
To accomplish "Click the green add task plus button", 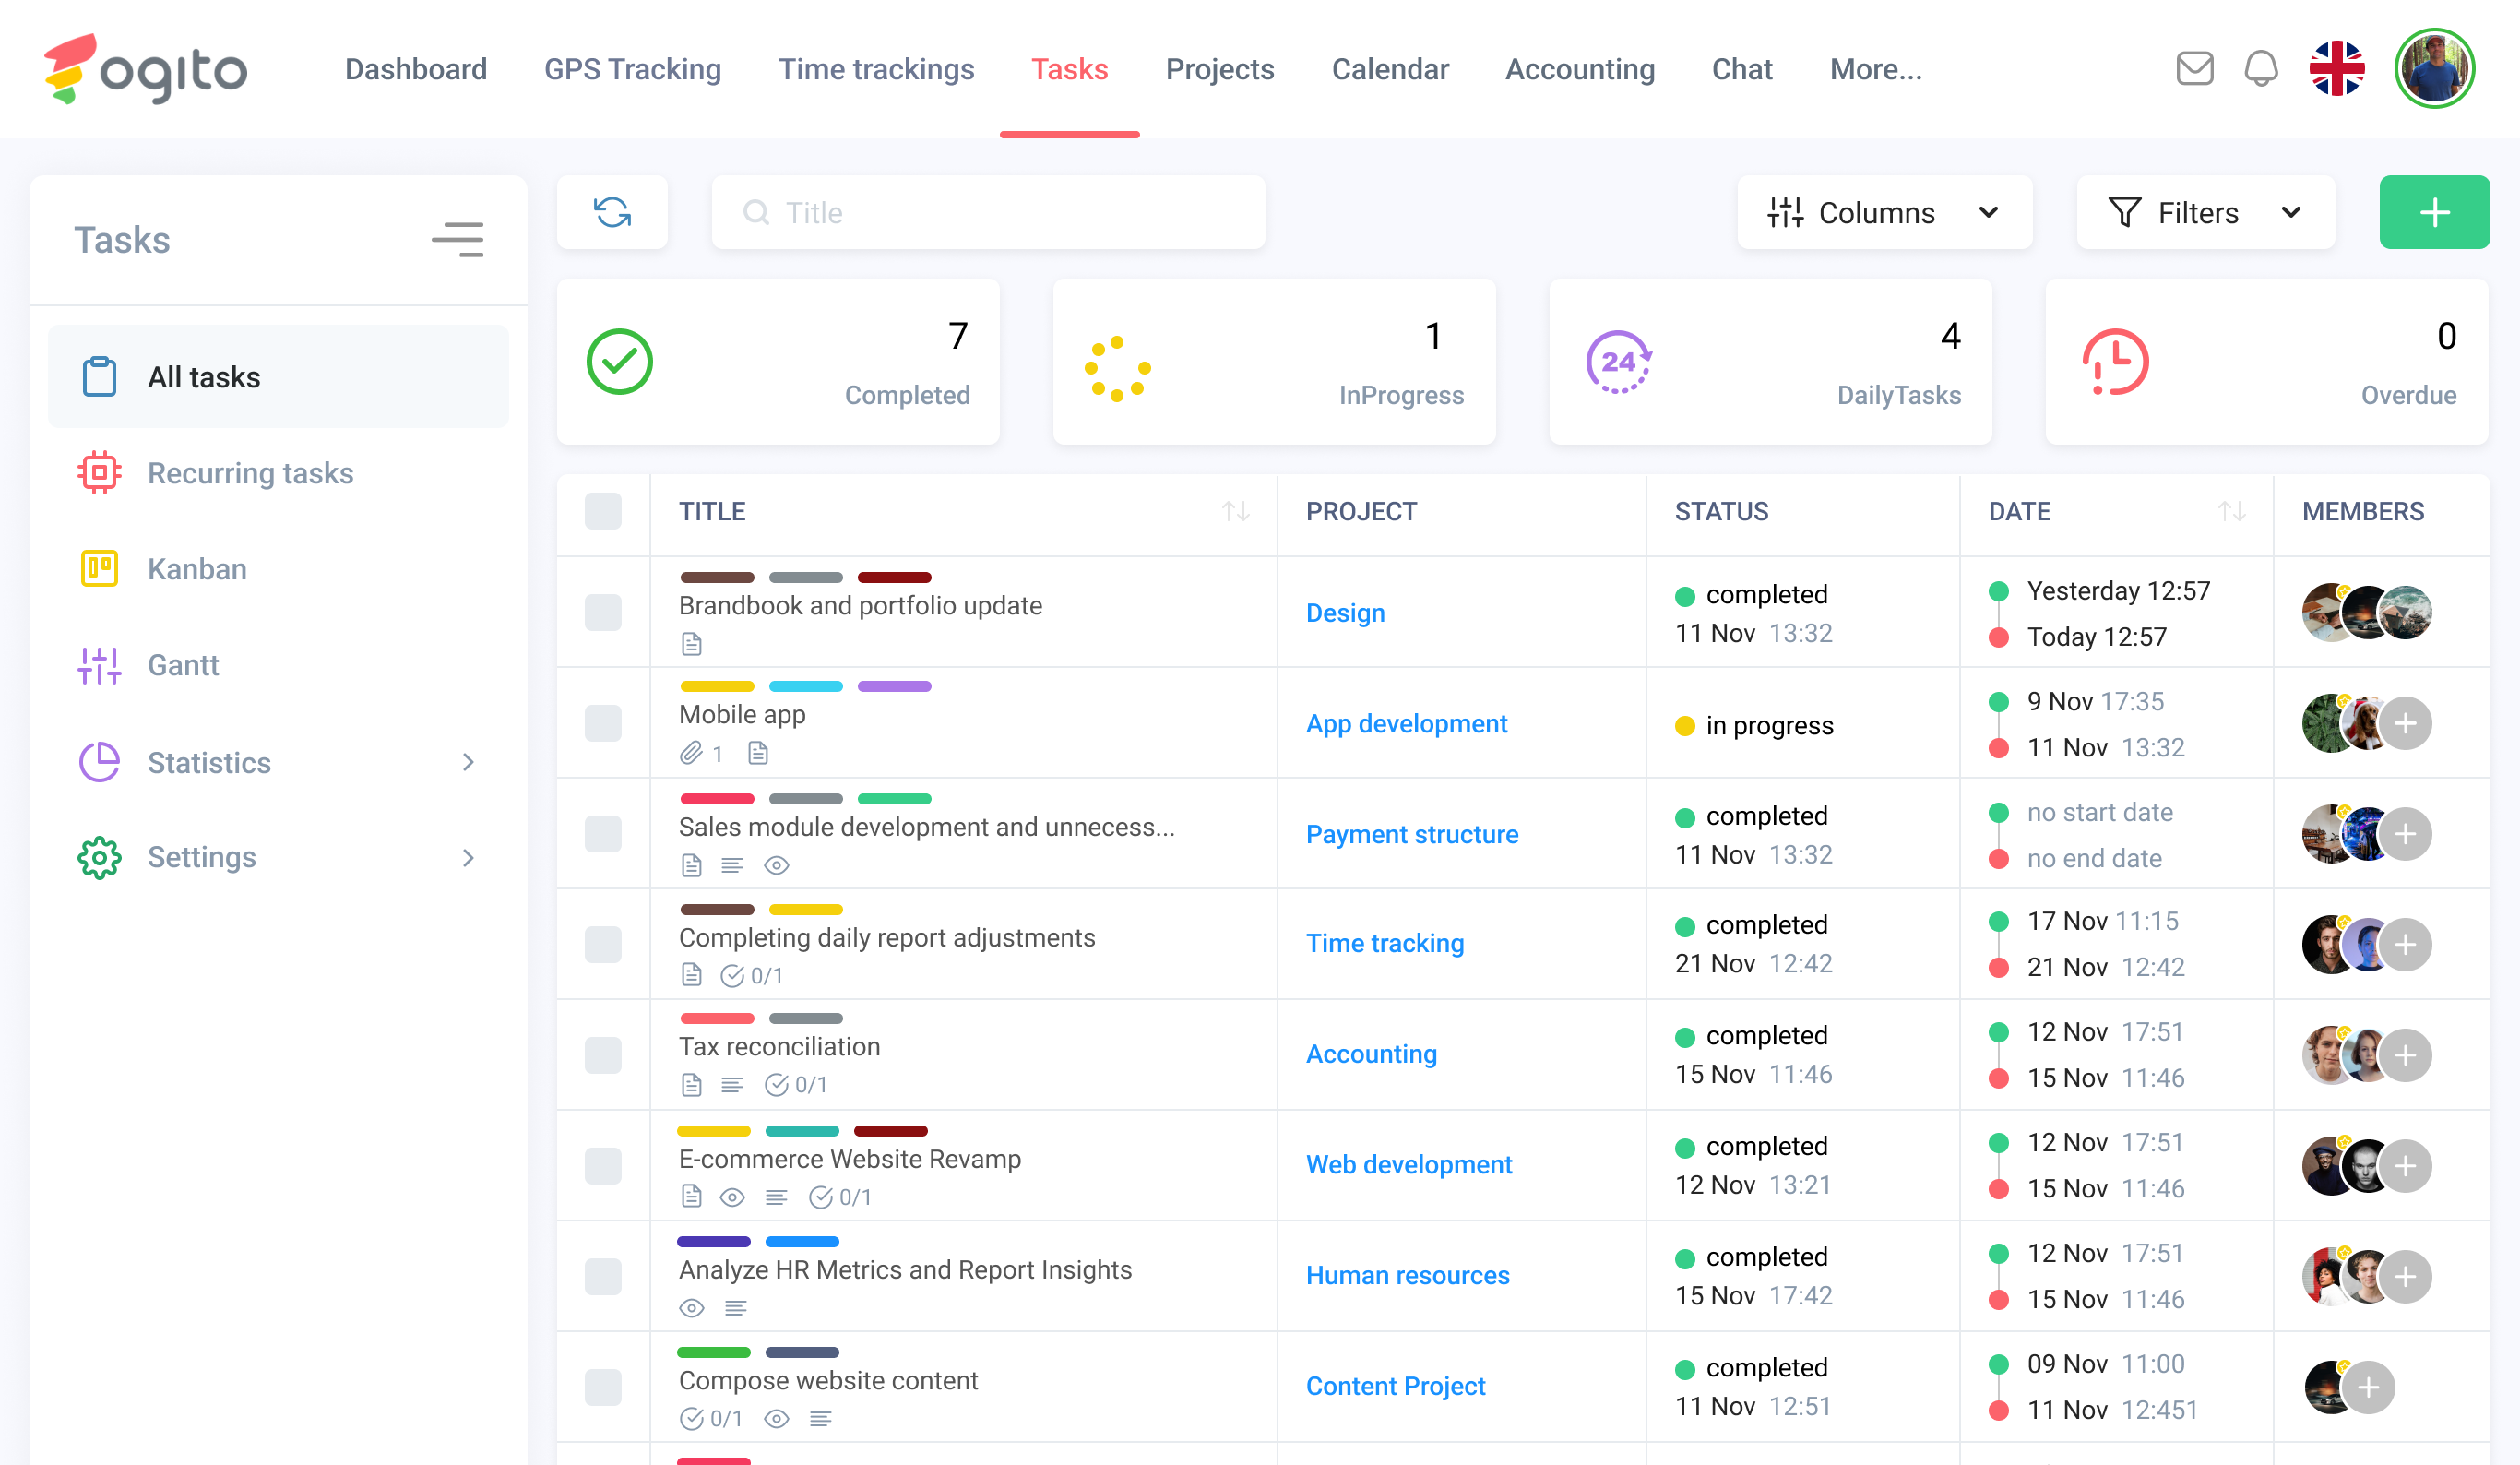I will tap(2433, 212).
